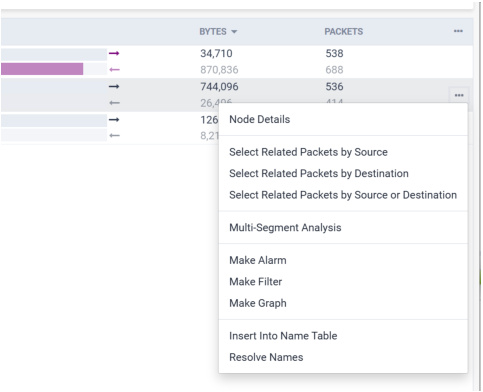483x392 pixels.
Task: Click the dark right arrow beside 744,096 bytes
Action: 114,87
